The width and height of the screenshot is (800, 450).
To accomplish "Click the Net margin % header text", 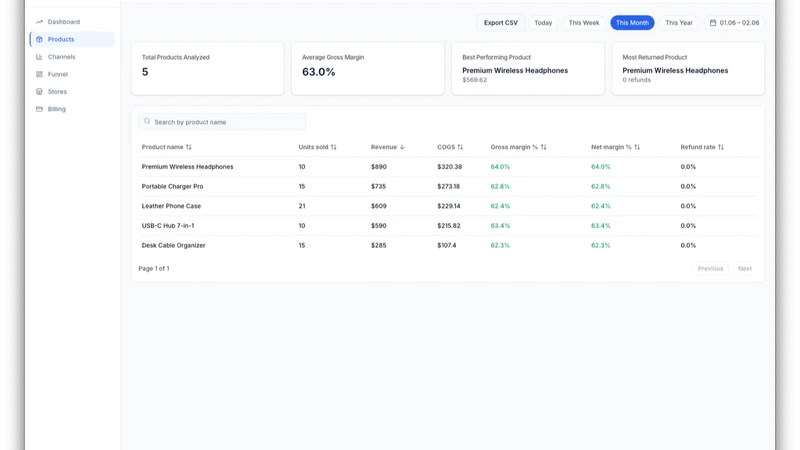I will pyautogui.click(x=611, y=147).
